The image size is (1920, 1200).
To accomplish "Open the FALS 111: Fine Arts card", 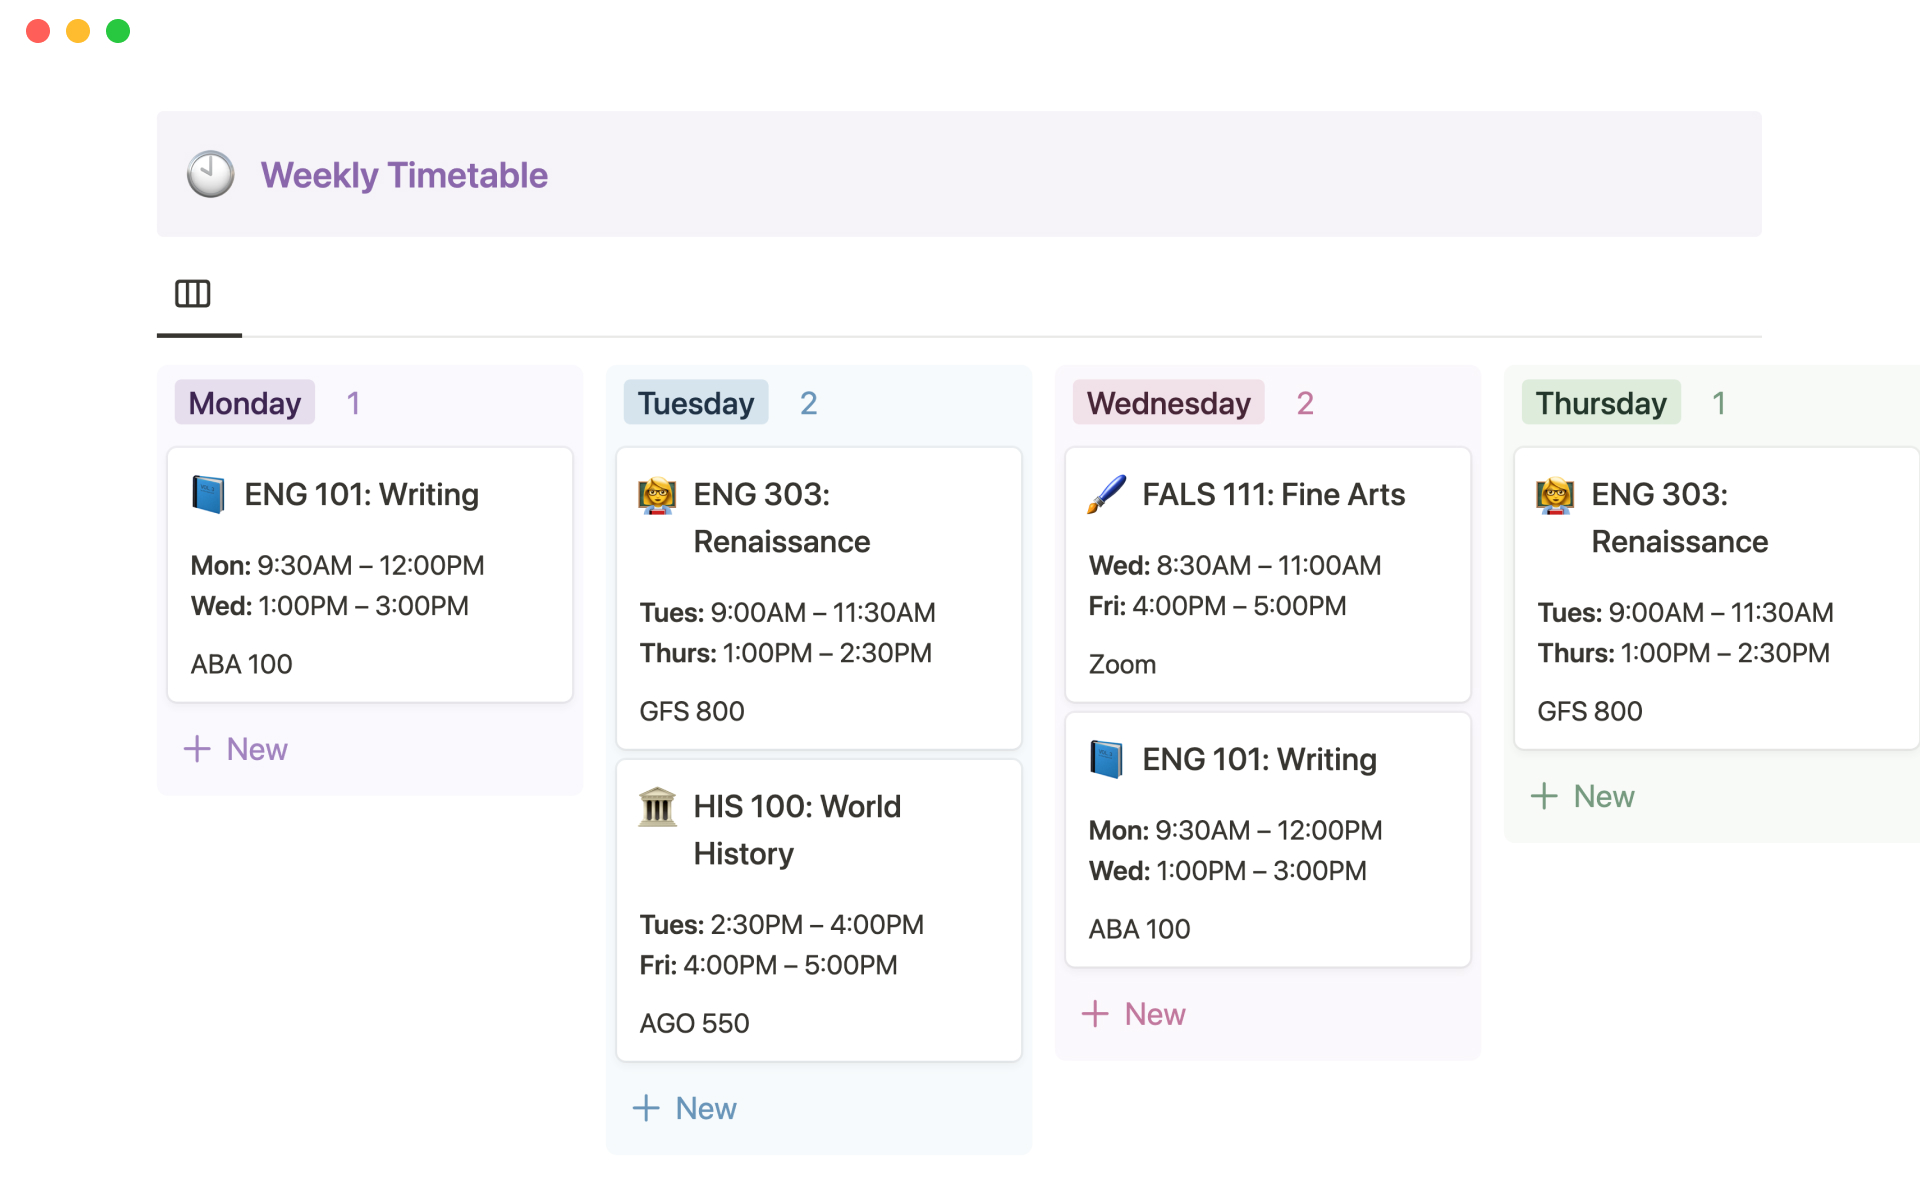I will tap(1273, 494).
